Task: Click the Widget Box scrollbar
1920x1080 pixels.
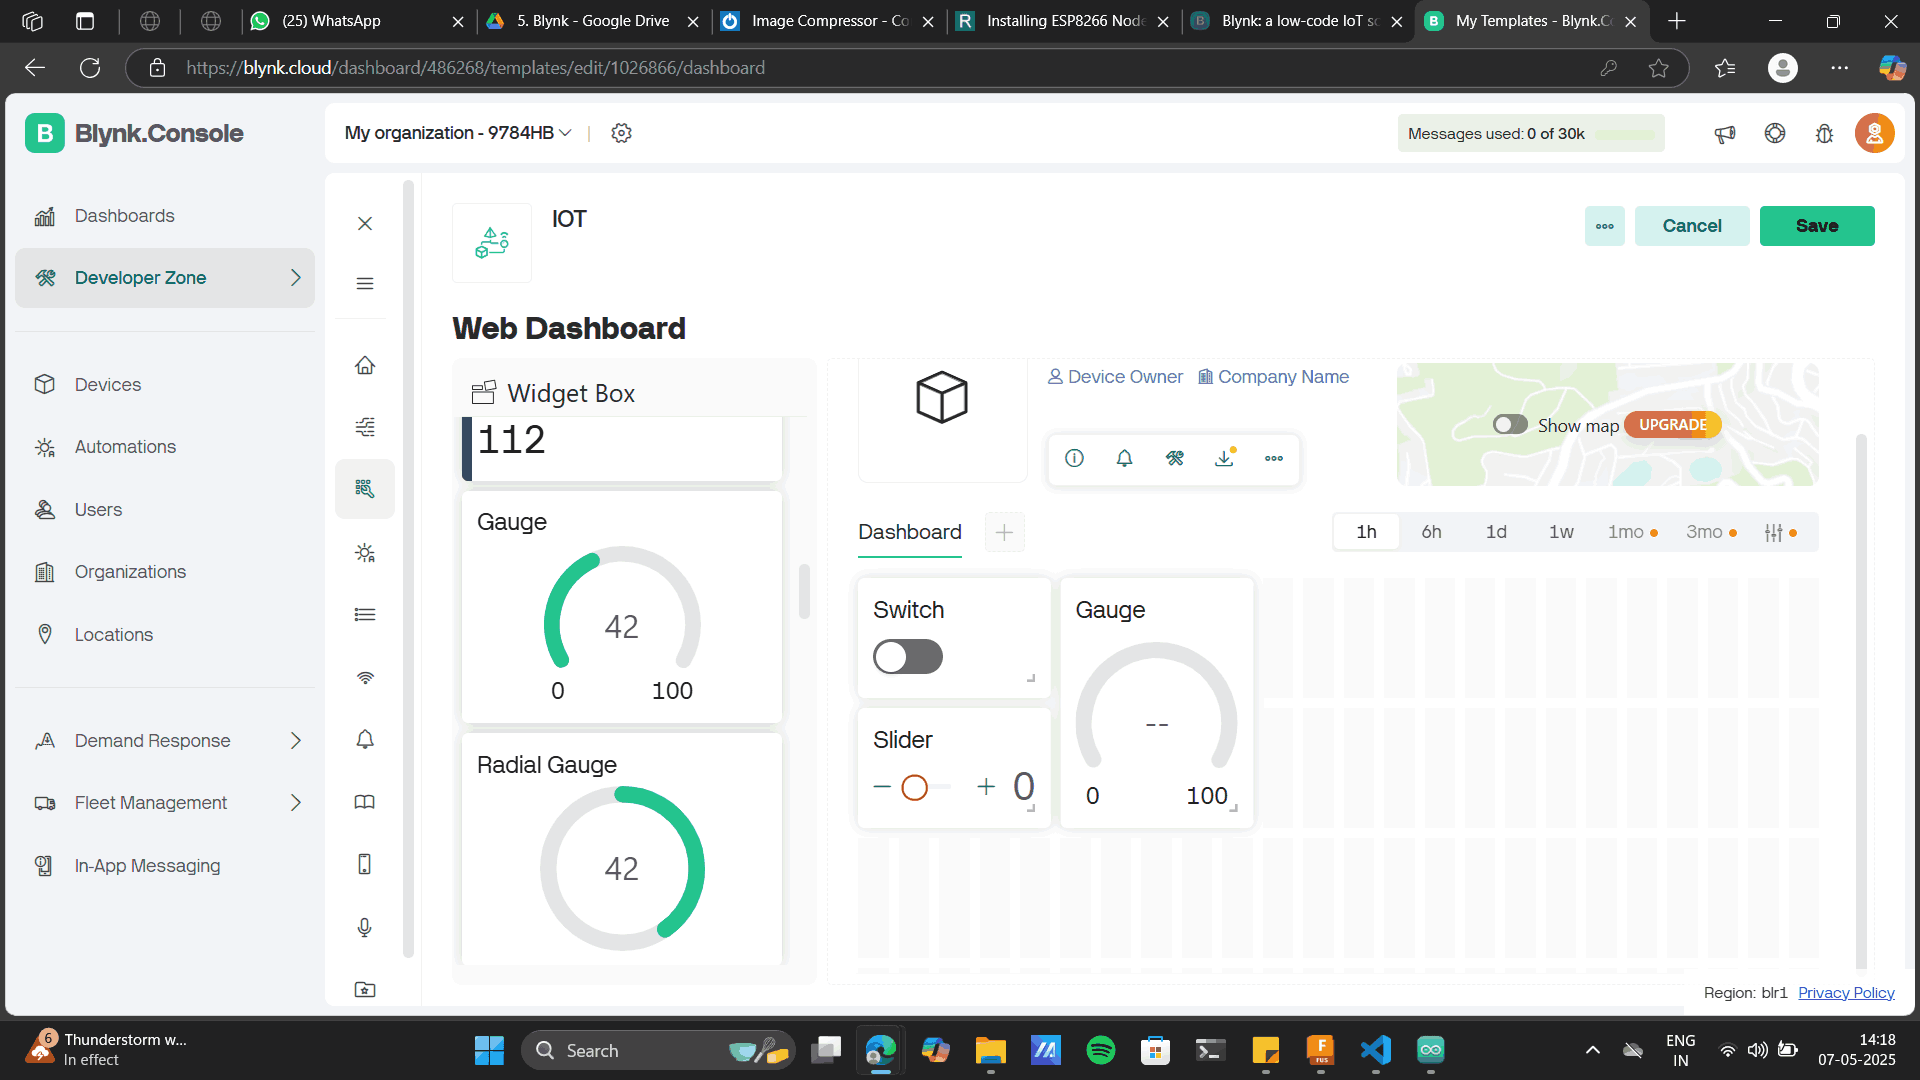Action: point(804,591)
